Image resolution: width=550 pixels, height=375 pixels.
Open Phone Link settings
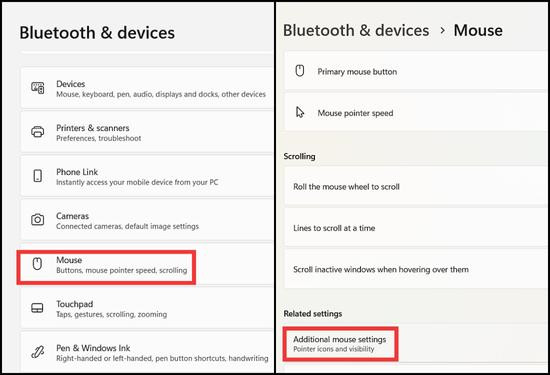click(147, 176)
